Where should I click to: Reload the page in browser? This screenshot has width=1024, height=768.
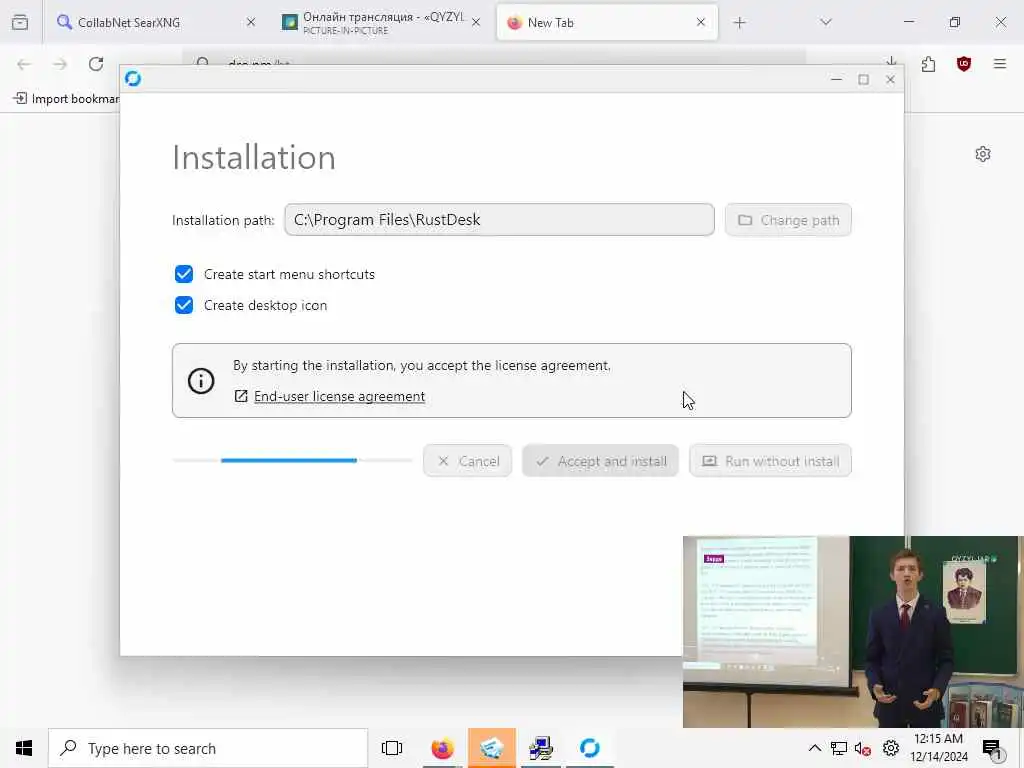coord(96,64)
